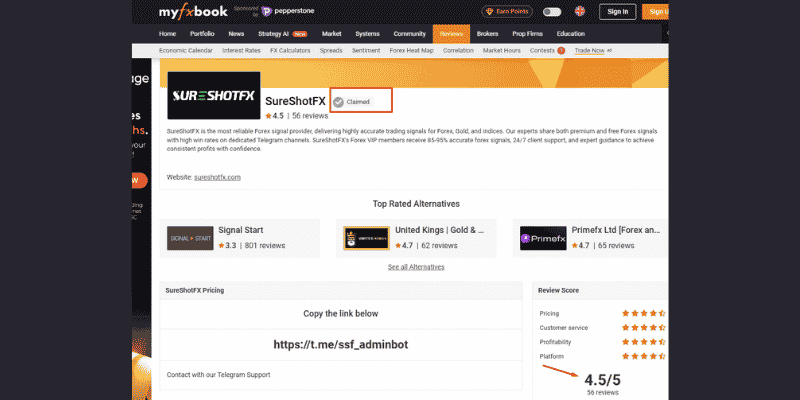The image size is (800, 400).
Task: Click the Trade Now link
Action: [589, 51]
